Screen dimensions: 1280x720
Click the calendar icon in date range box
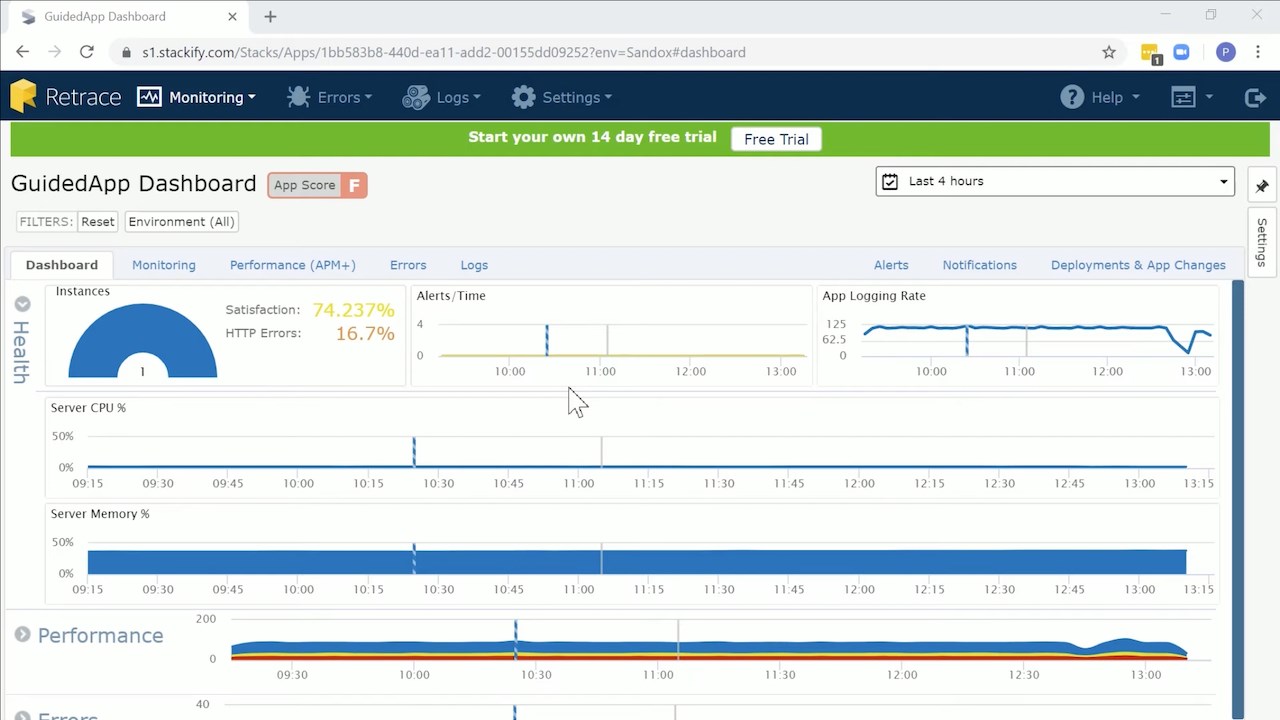click(890, 182)
